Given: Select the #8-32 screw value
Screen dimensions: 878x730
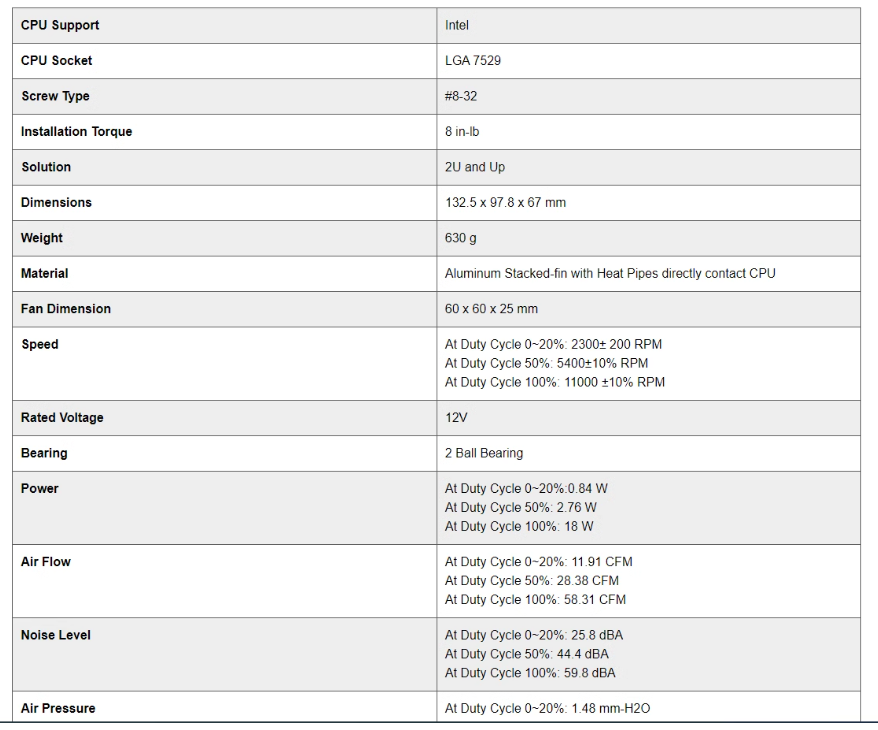Looking at the screenshot, I should coord(462,96).
